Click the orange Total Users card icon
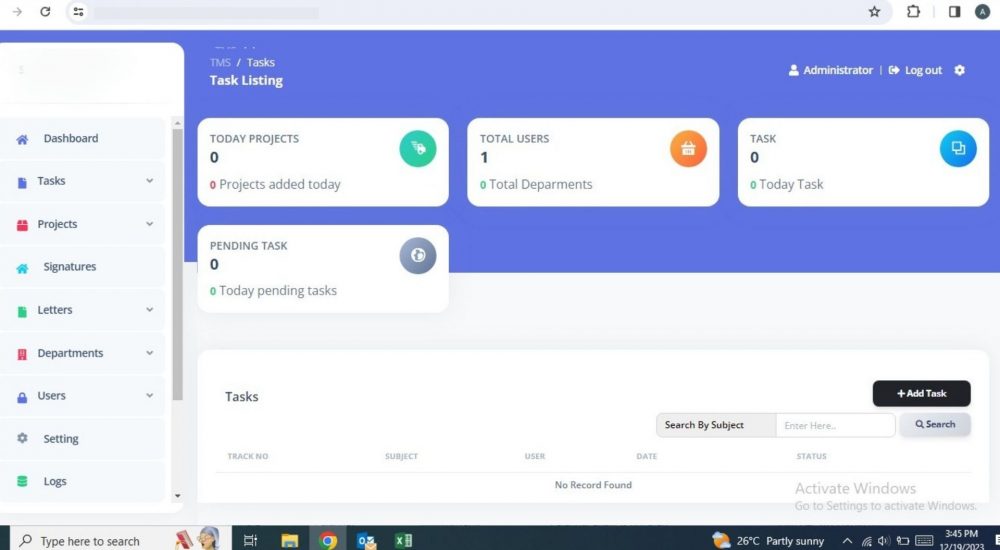 pyautogui.click(x=688, y=149)
